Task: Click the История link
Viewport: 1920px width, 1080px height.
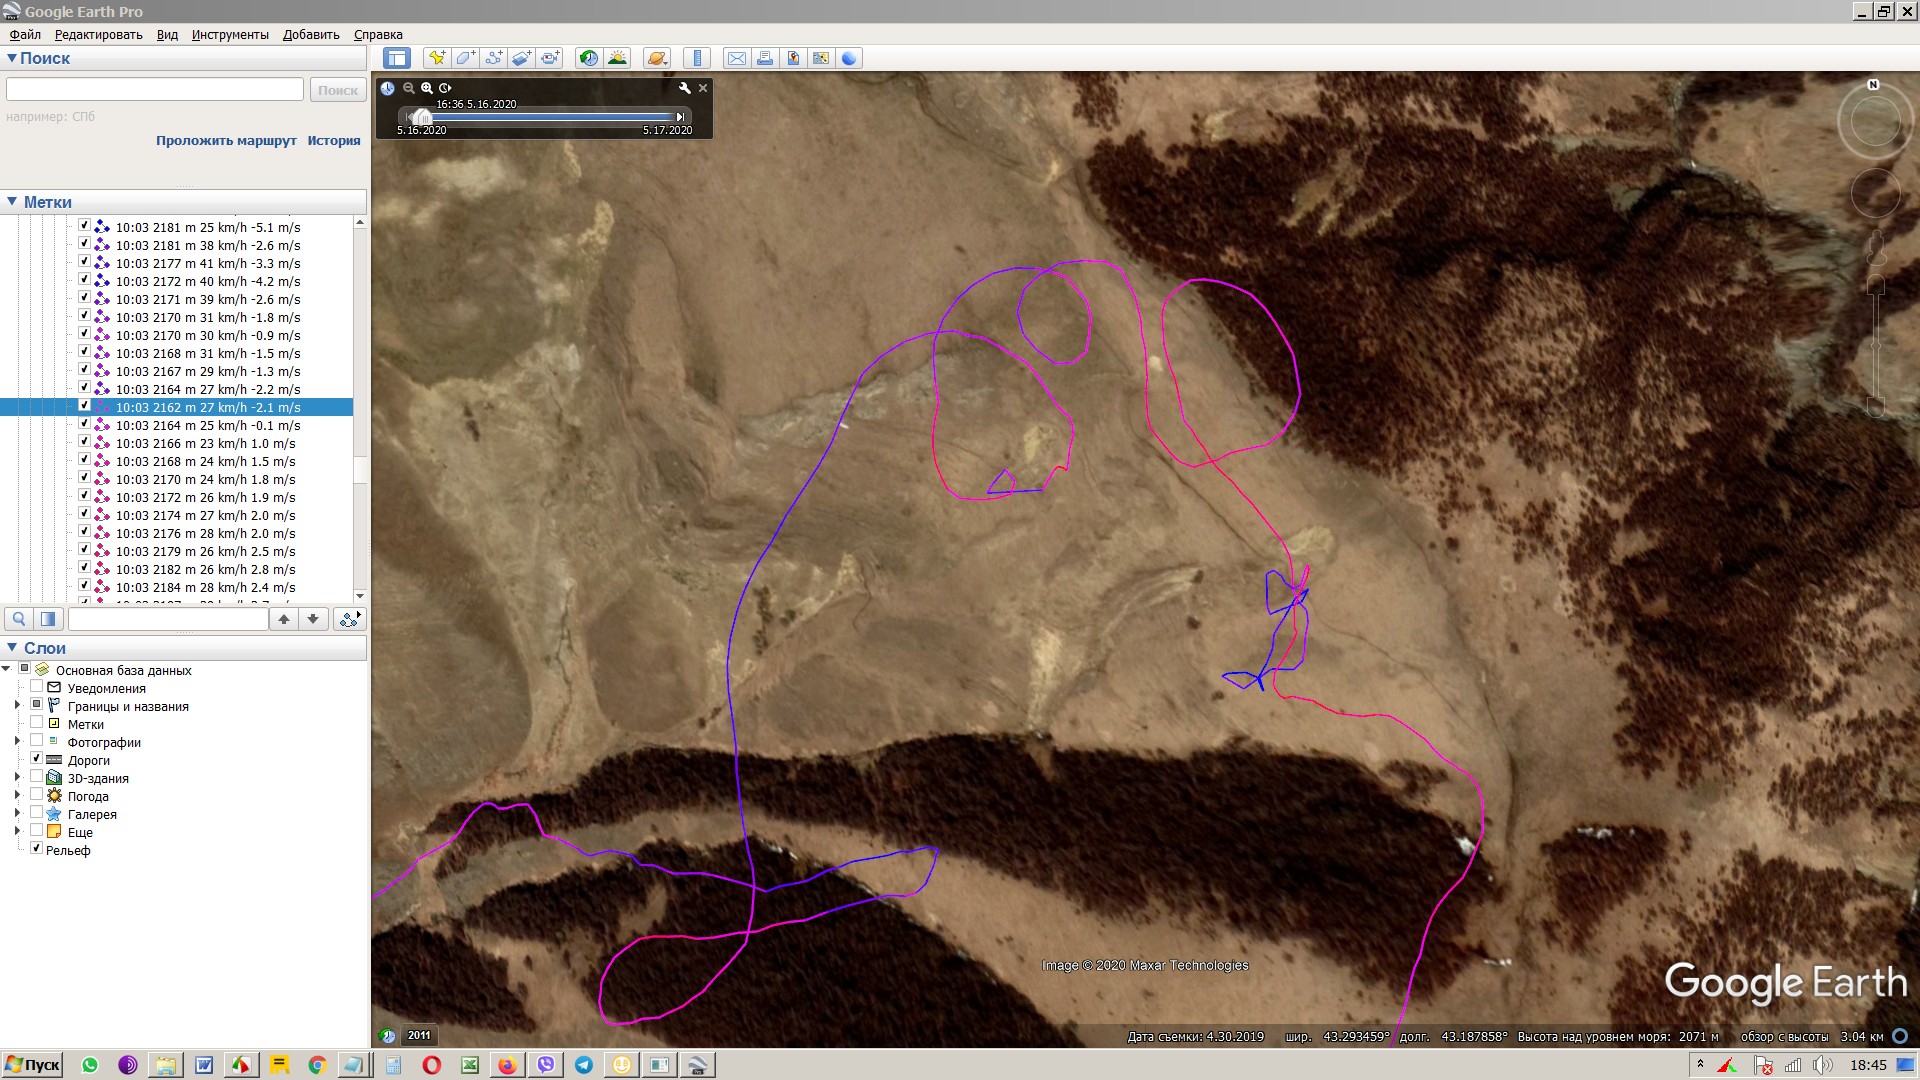Action: 334,141
